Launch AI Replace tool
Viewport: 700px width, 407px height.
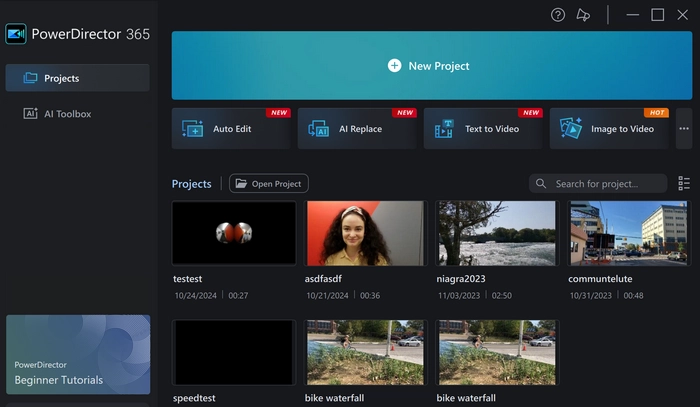(357, 129)
